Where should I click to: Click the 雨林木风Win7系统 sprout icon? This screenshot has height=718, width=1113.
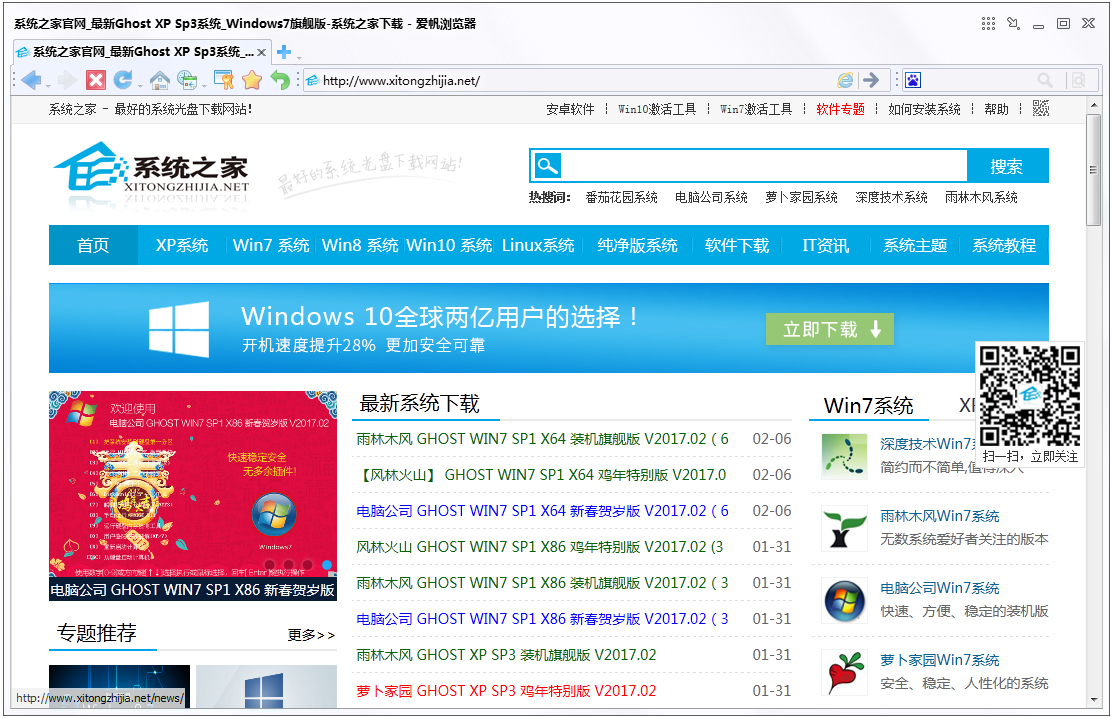(844, 528)
